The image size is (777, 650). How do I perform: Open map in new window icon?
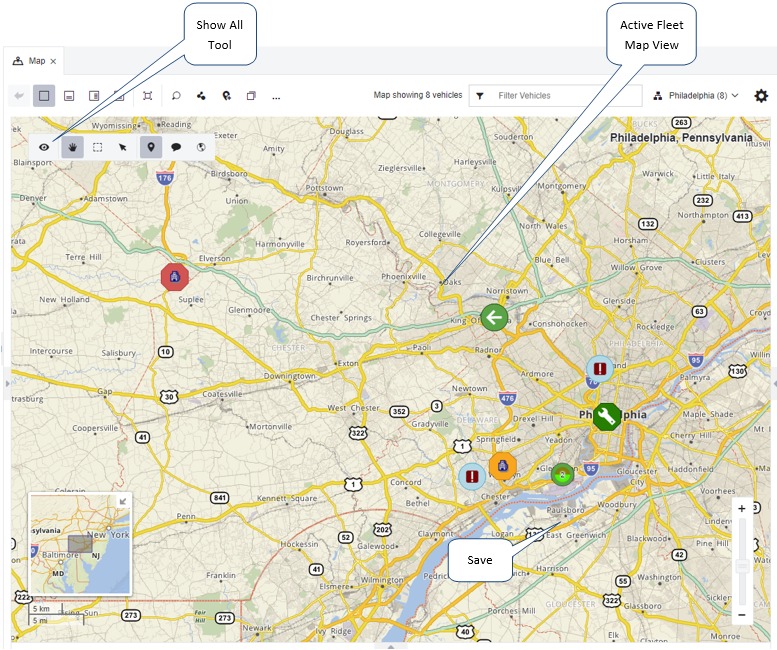click(251, 96)
